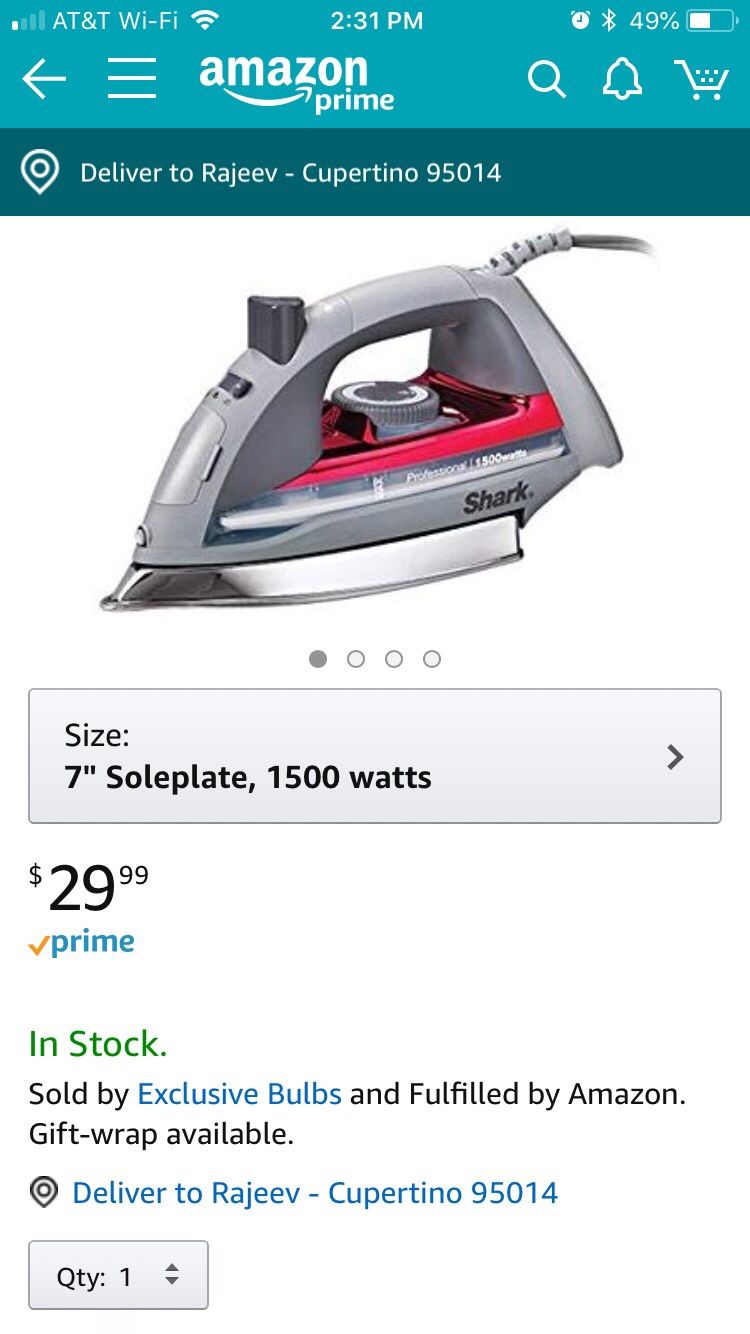
Task: Open the hamburger menu
Action: [132, 79]
